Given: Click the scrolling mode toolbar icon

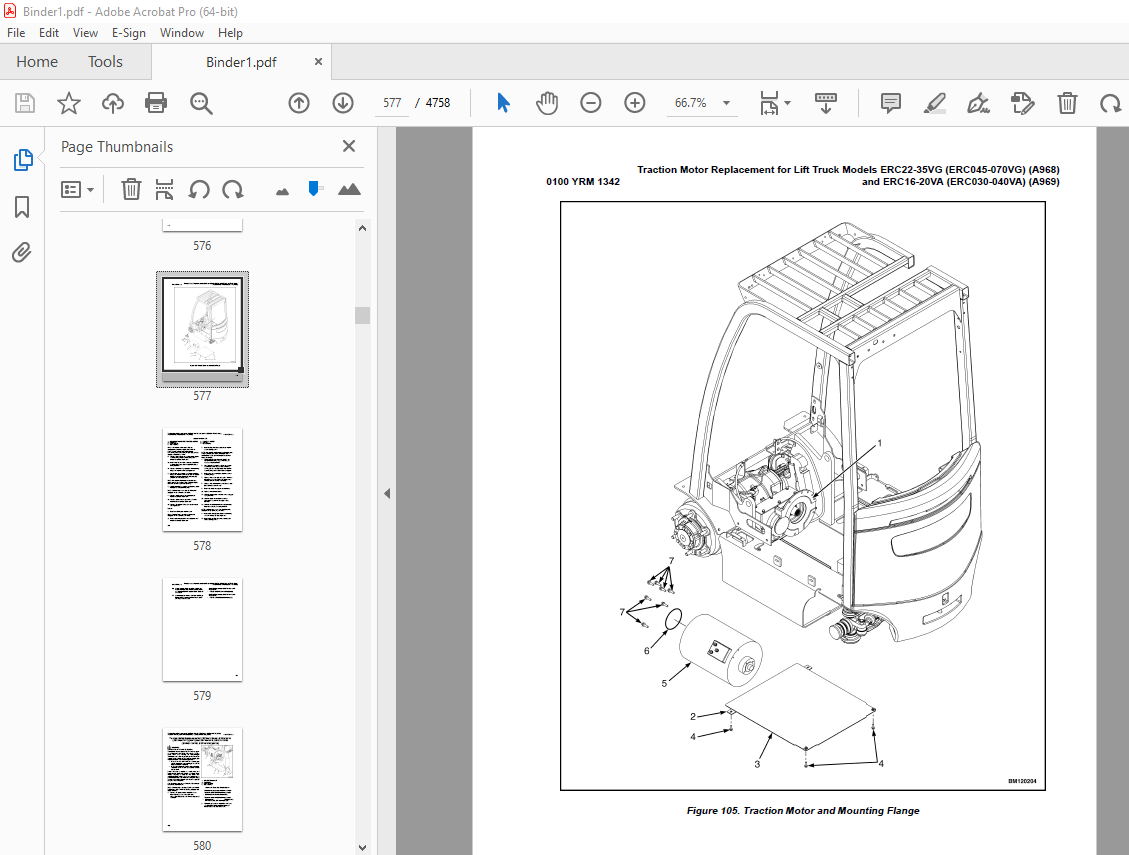Looking at the screenshot, I should [826, 103].
